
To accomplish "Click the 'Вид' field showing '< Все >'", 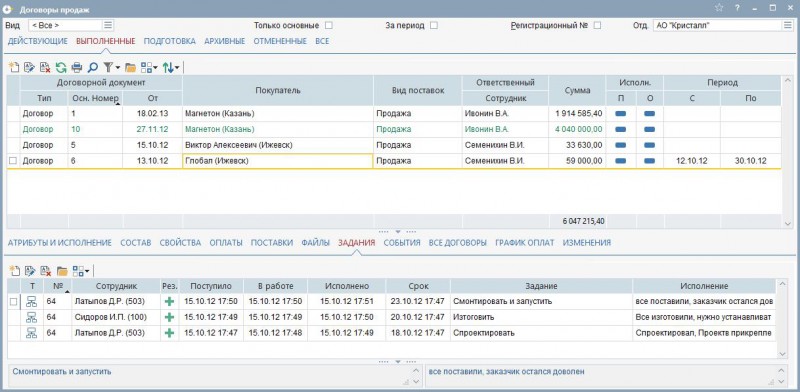I will pos(66,25).
